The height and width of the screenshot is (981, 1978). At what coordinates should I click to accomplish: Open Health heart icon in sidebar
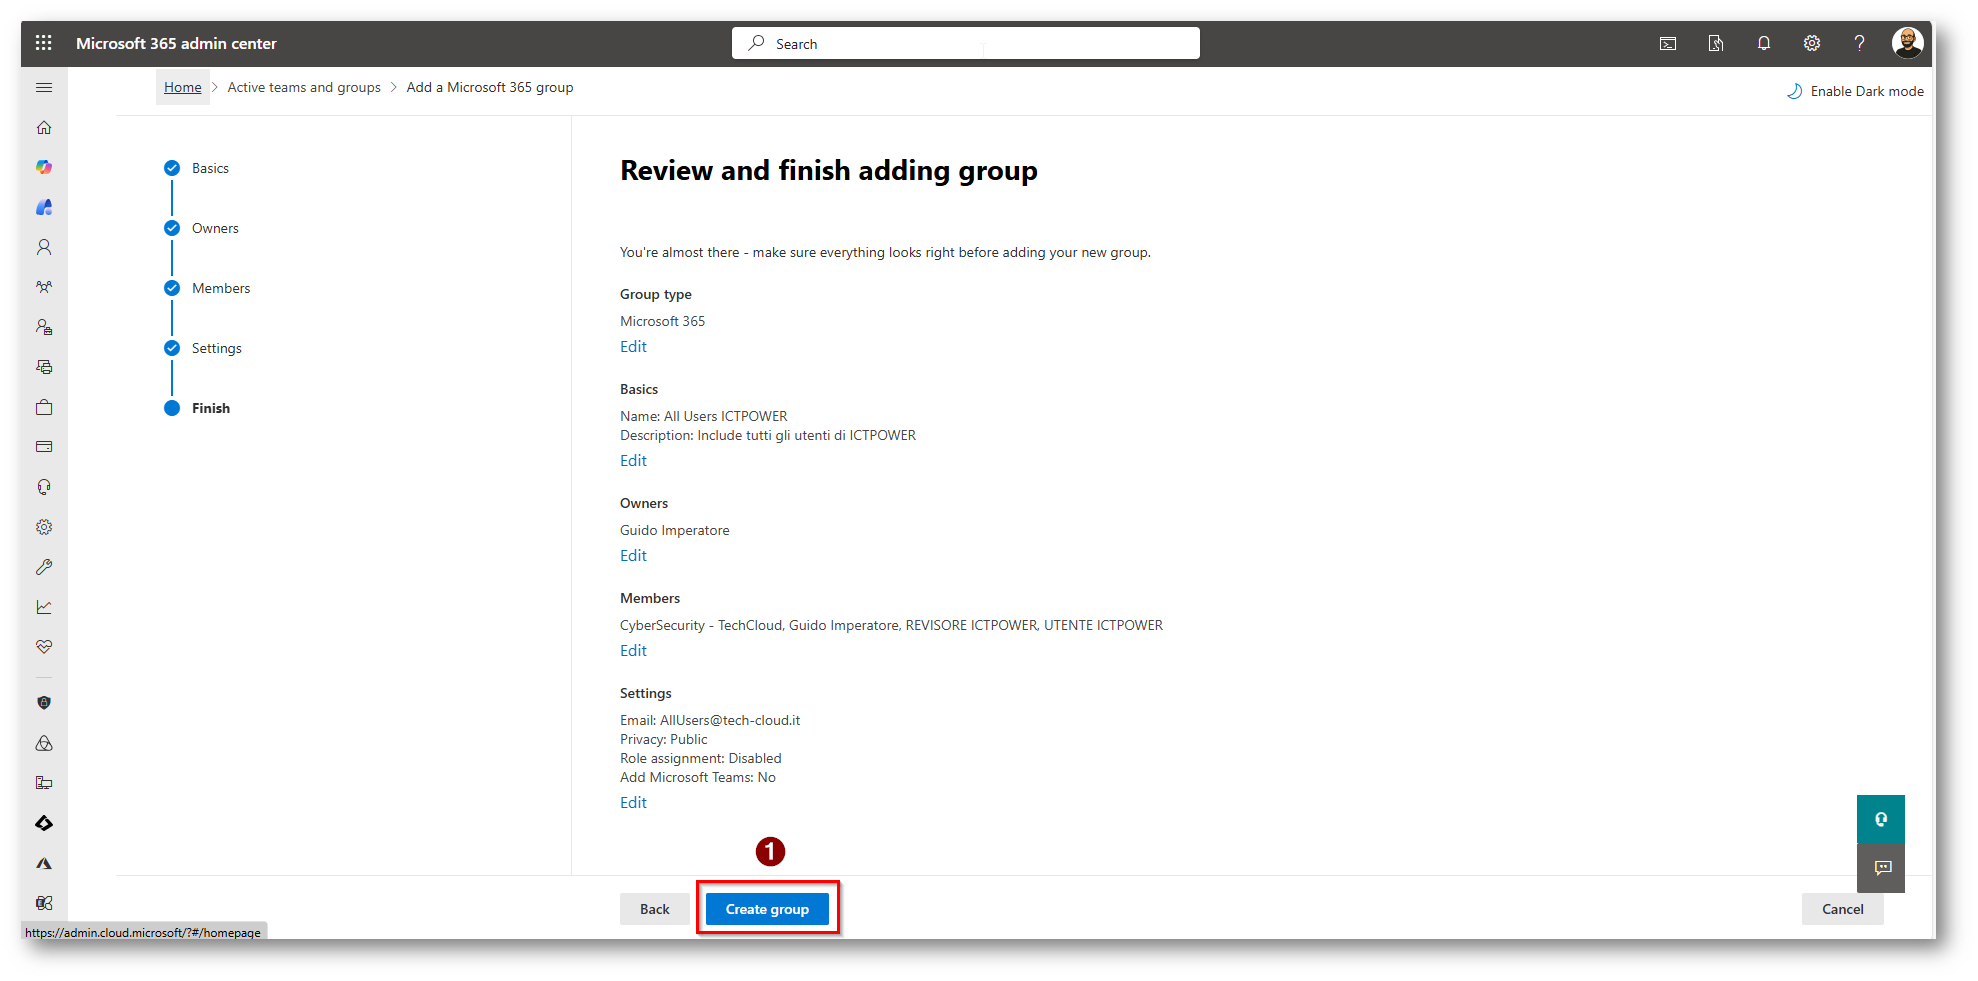[x=44, y=647]
